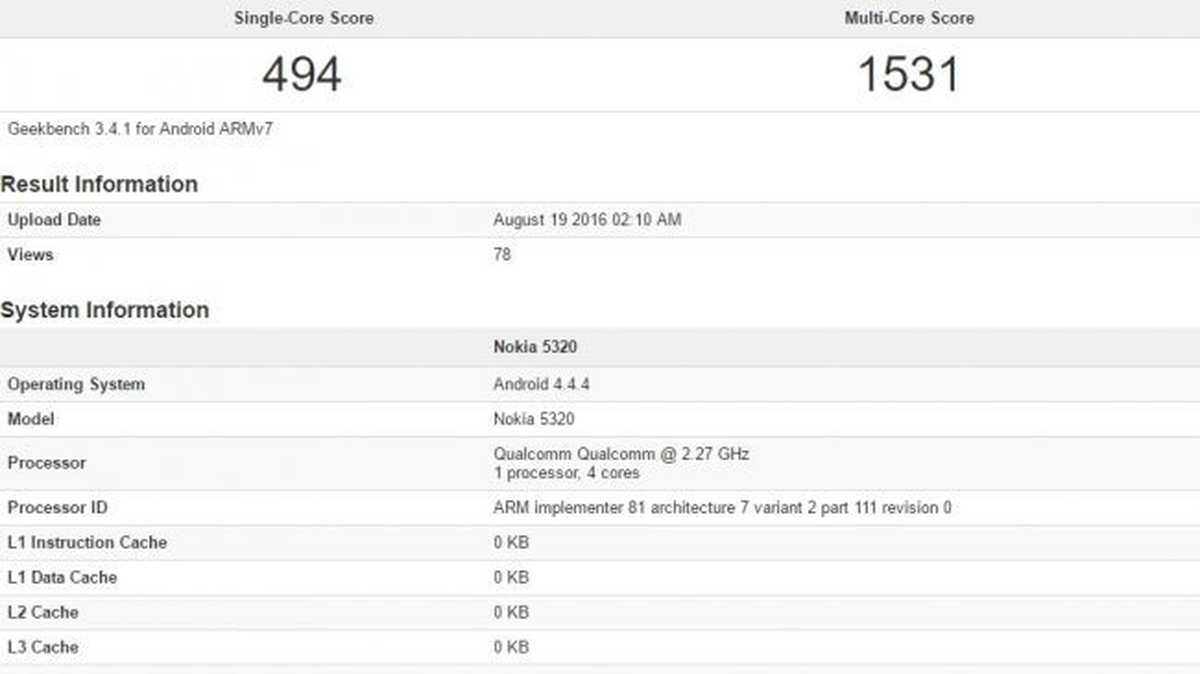Click the Result Information heading
This screenshot has width=1200, height=674.
click(x=99, y=184)
